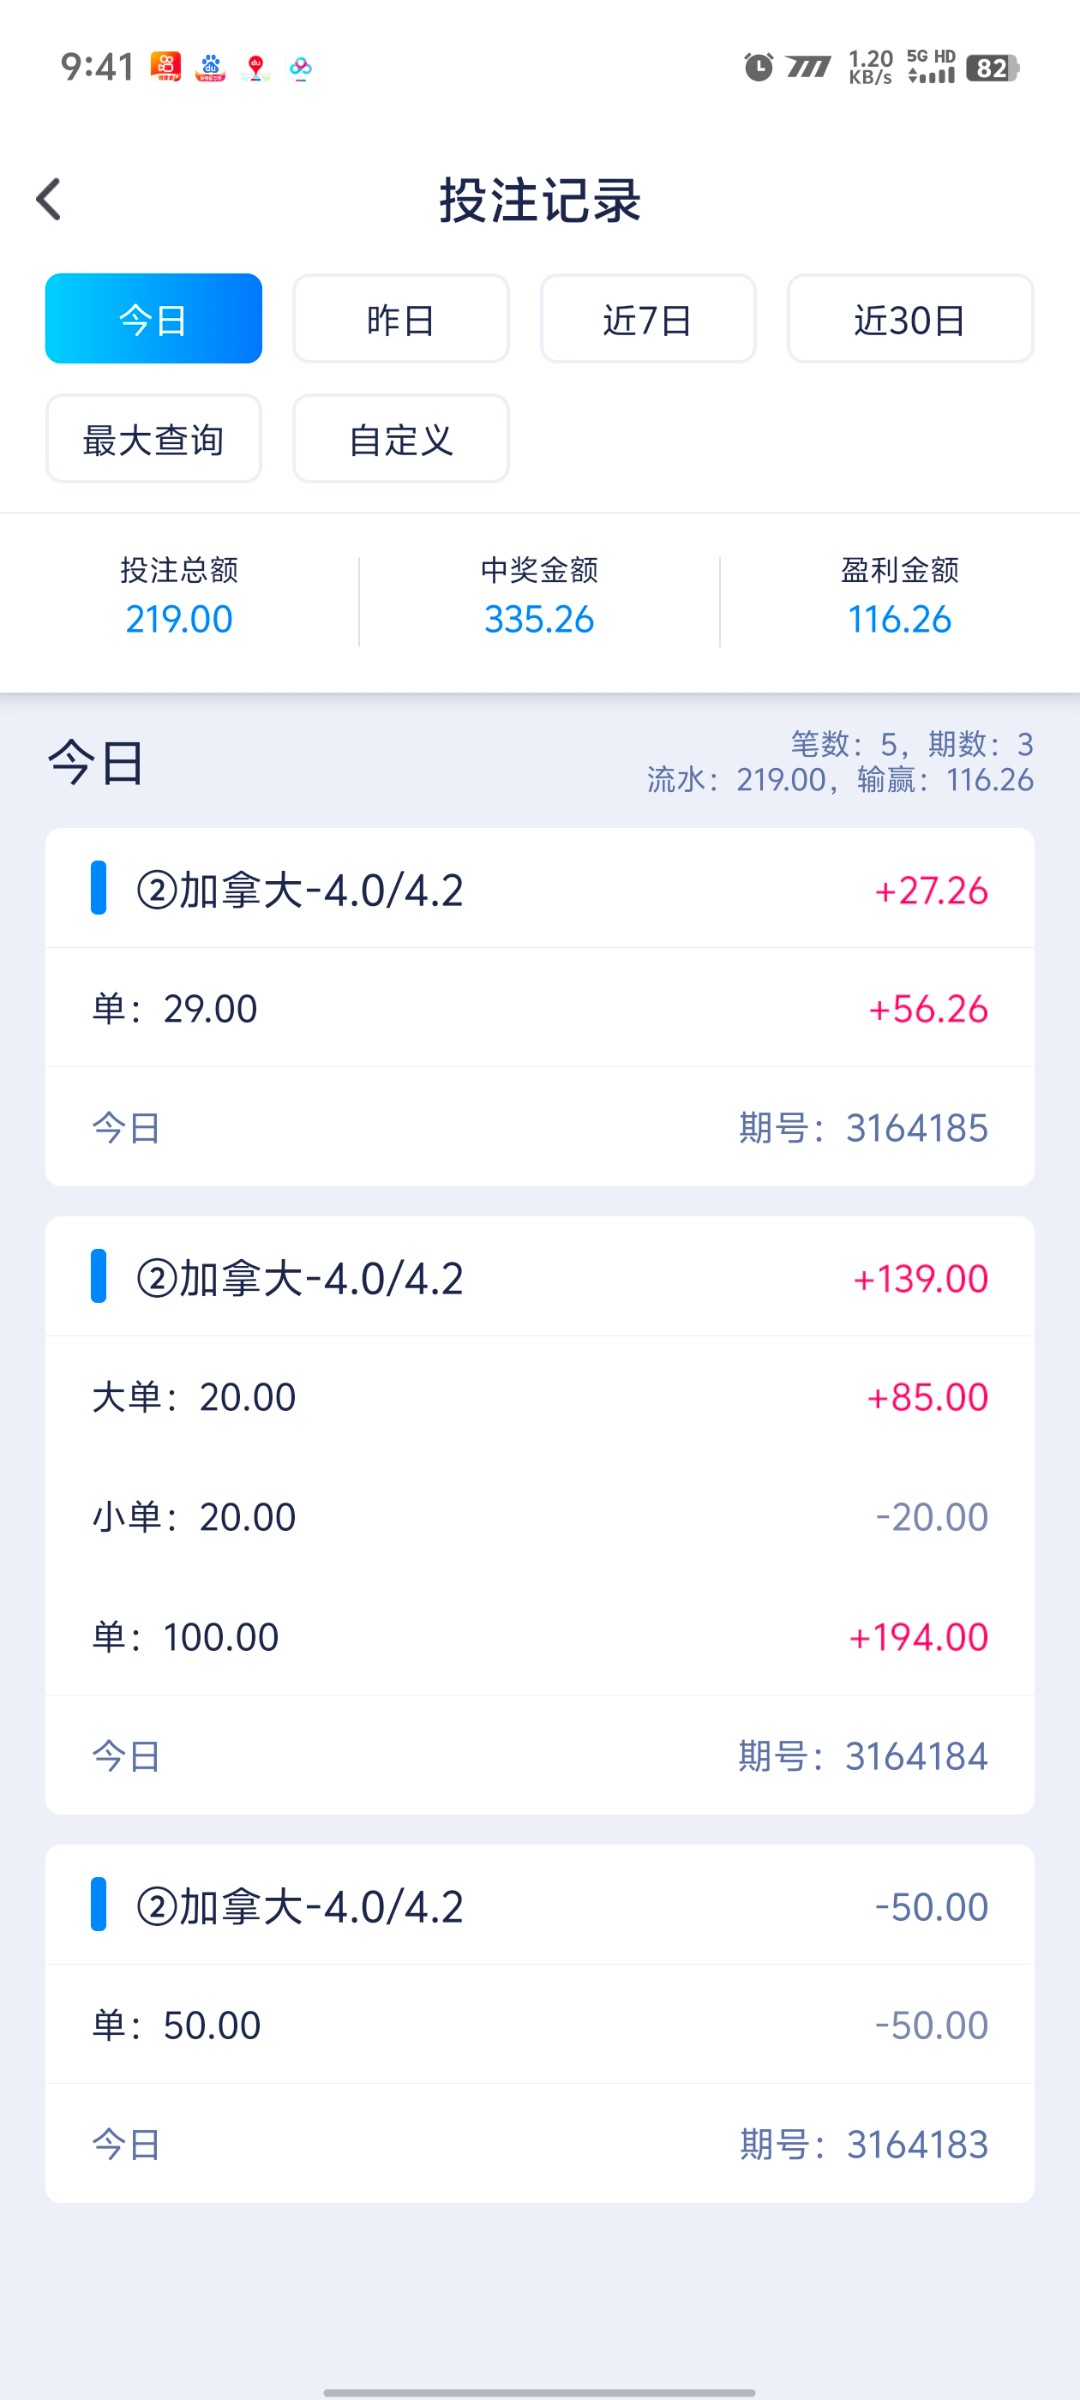The width and height of the screenshot is (1080, 2400).
Task: Show records for 近7日
Action: [x=648, y=319]
